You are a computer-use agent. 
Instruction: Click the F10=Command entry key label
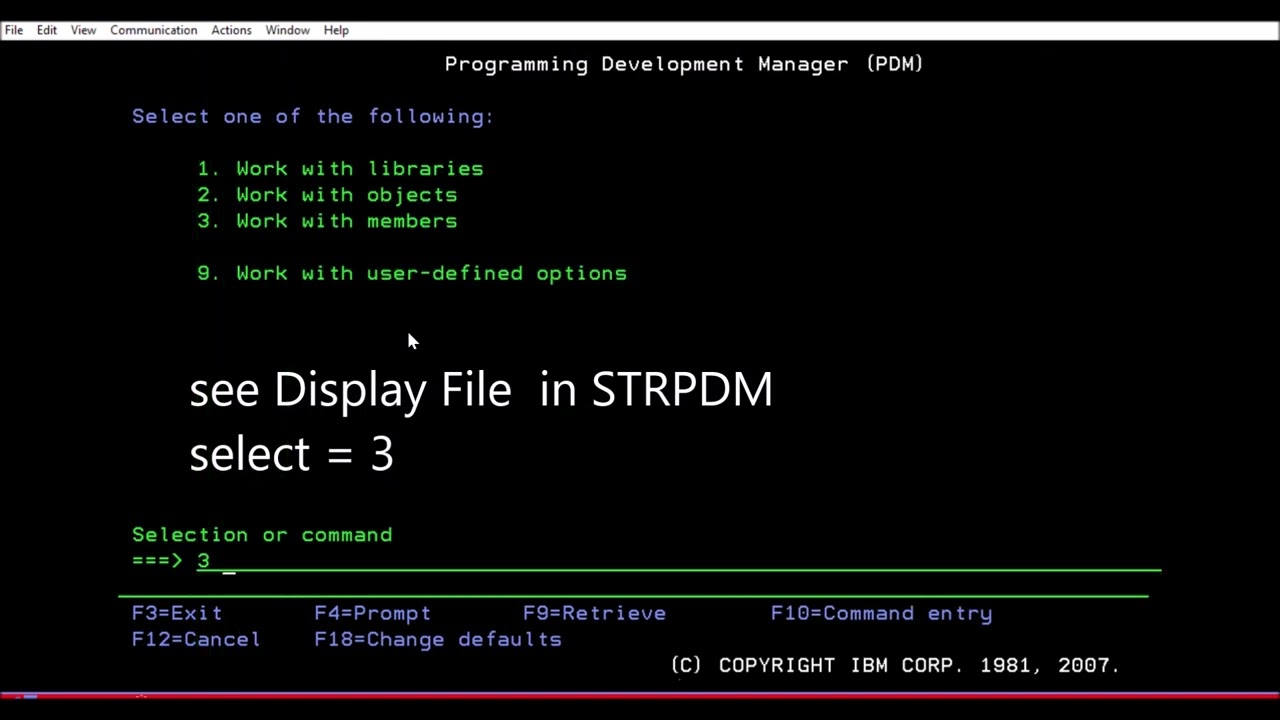pyautogui.click(x=881, y=613)
